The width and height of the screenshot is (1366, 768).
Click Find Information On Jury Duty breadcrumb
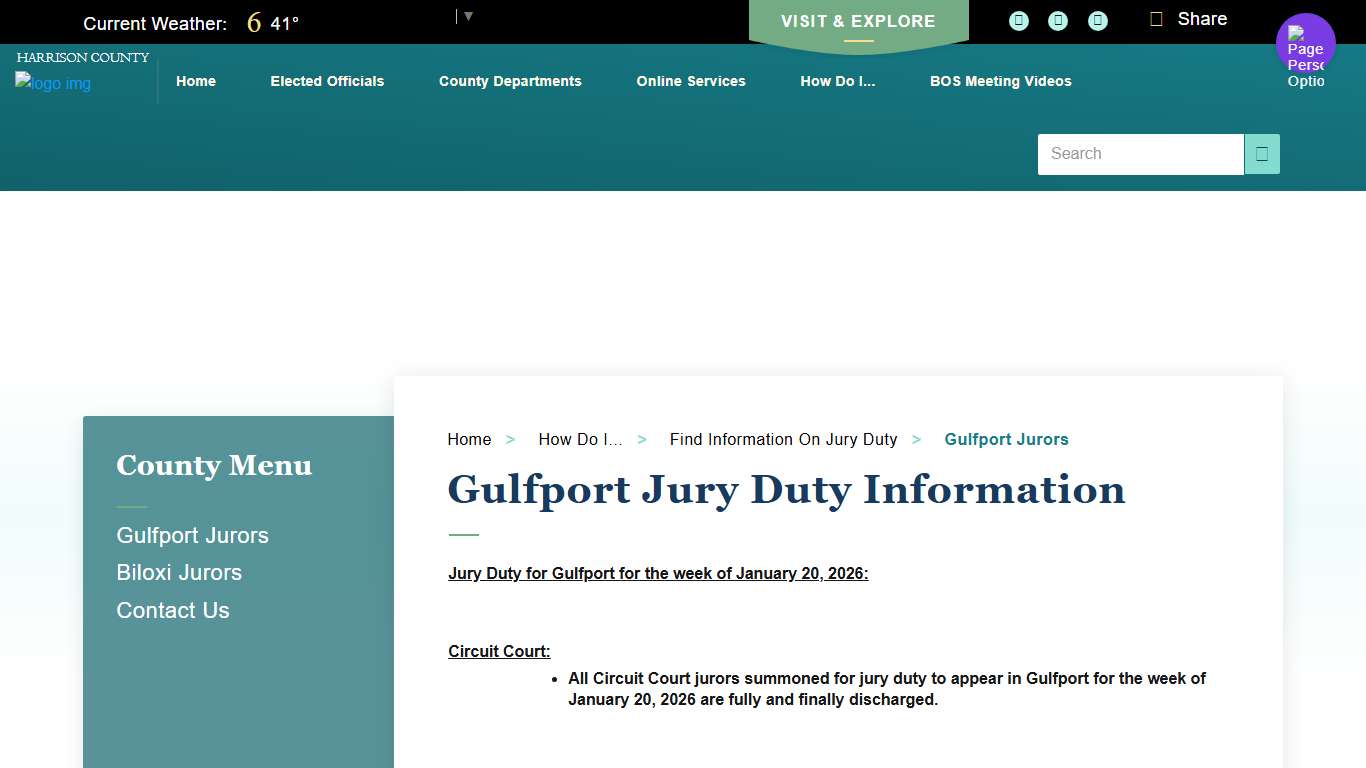click(x=783, y=439)
